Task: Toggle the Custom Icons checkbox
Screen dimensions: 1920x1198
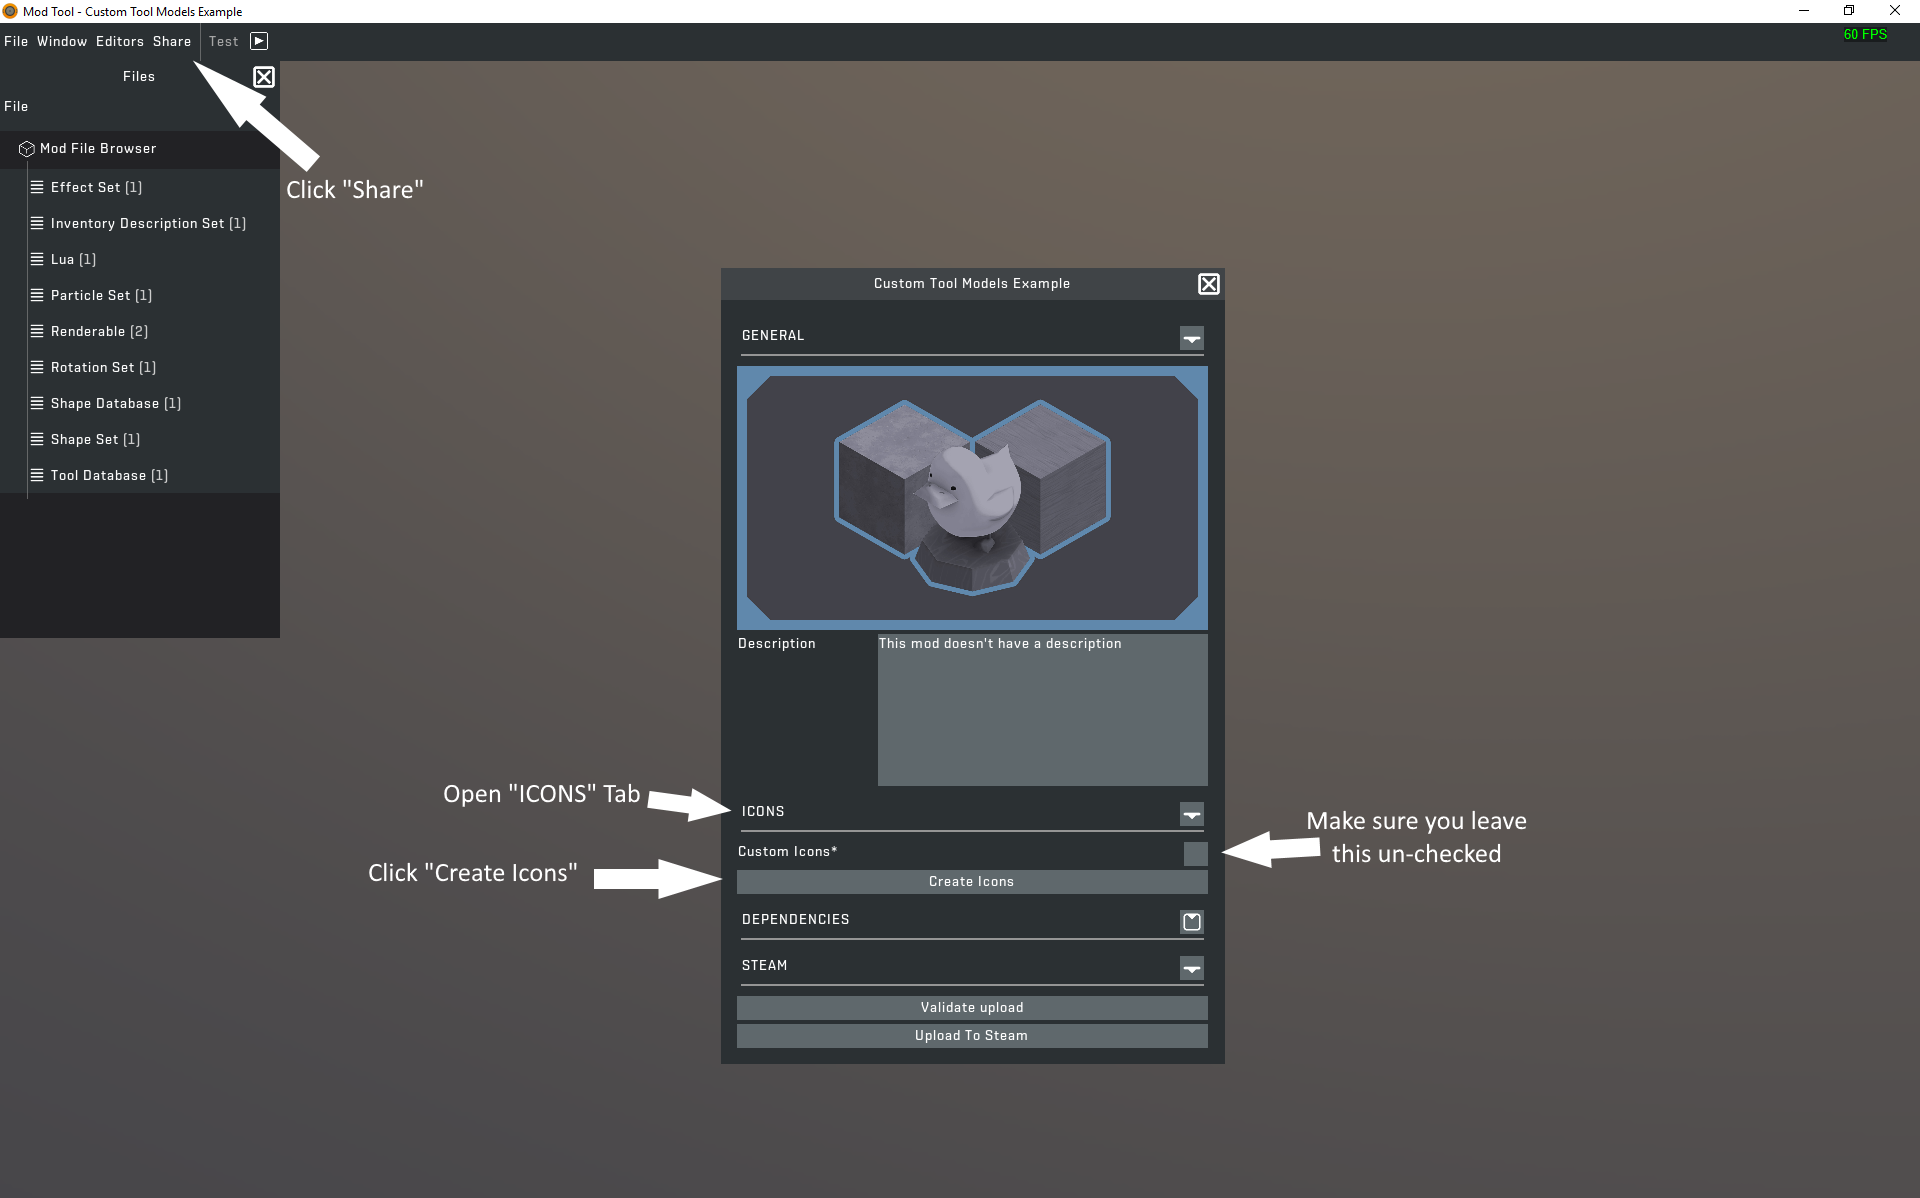Action: [x=1195, y=853]
